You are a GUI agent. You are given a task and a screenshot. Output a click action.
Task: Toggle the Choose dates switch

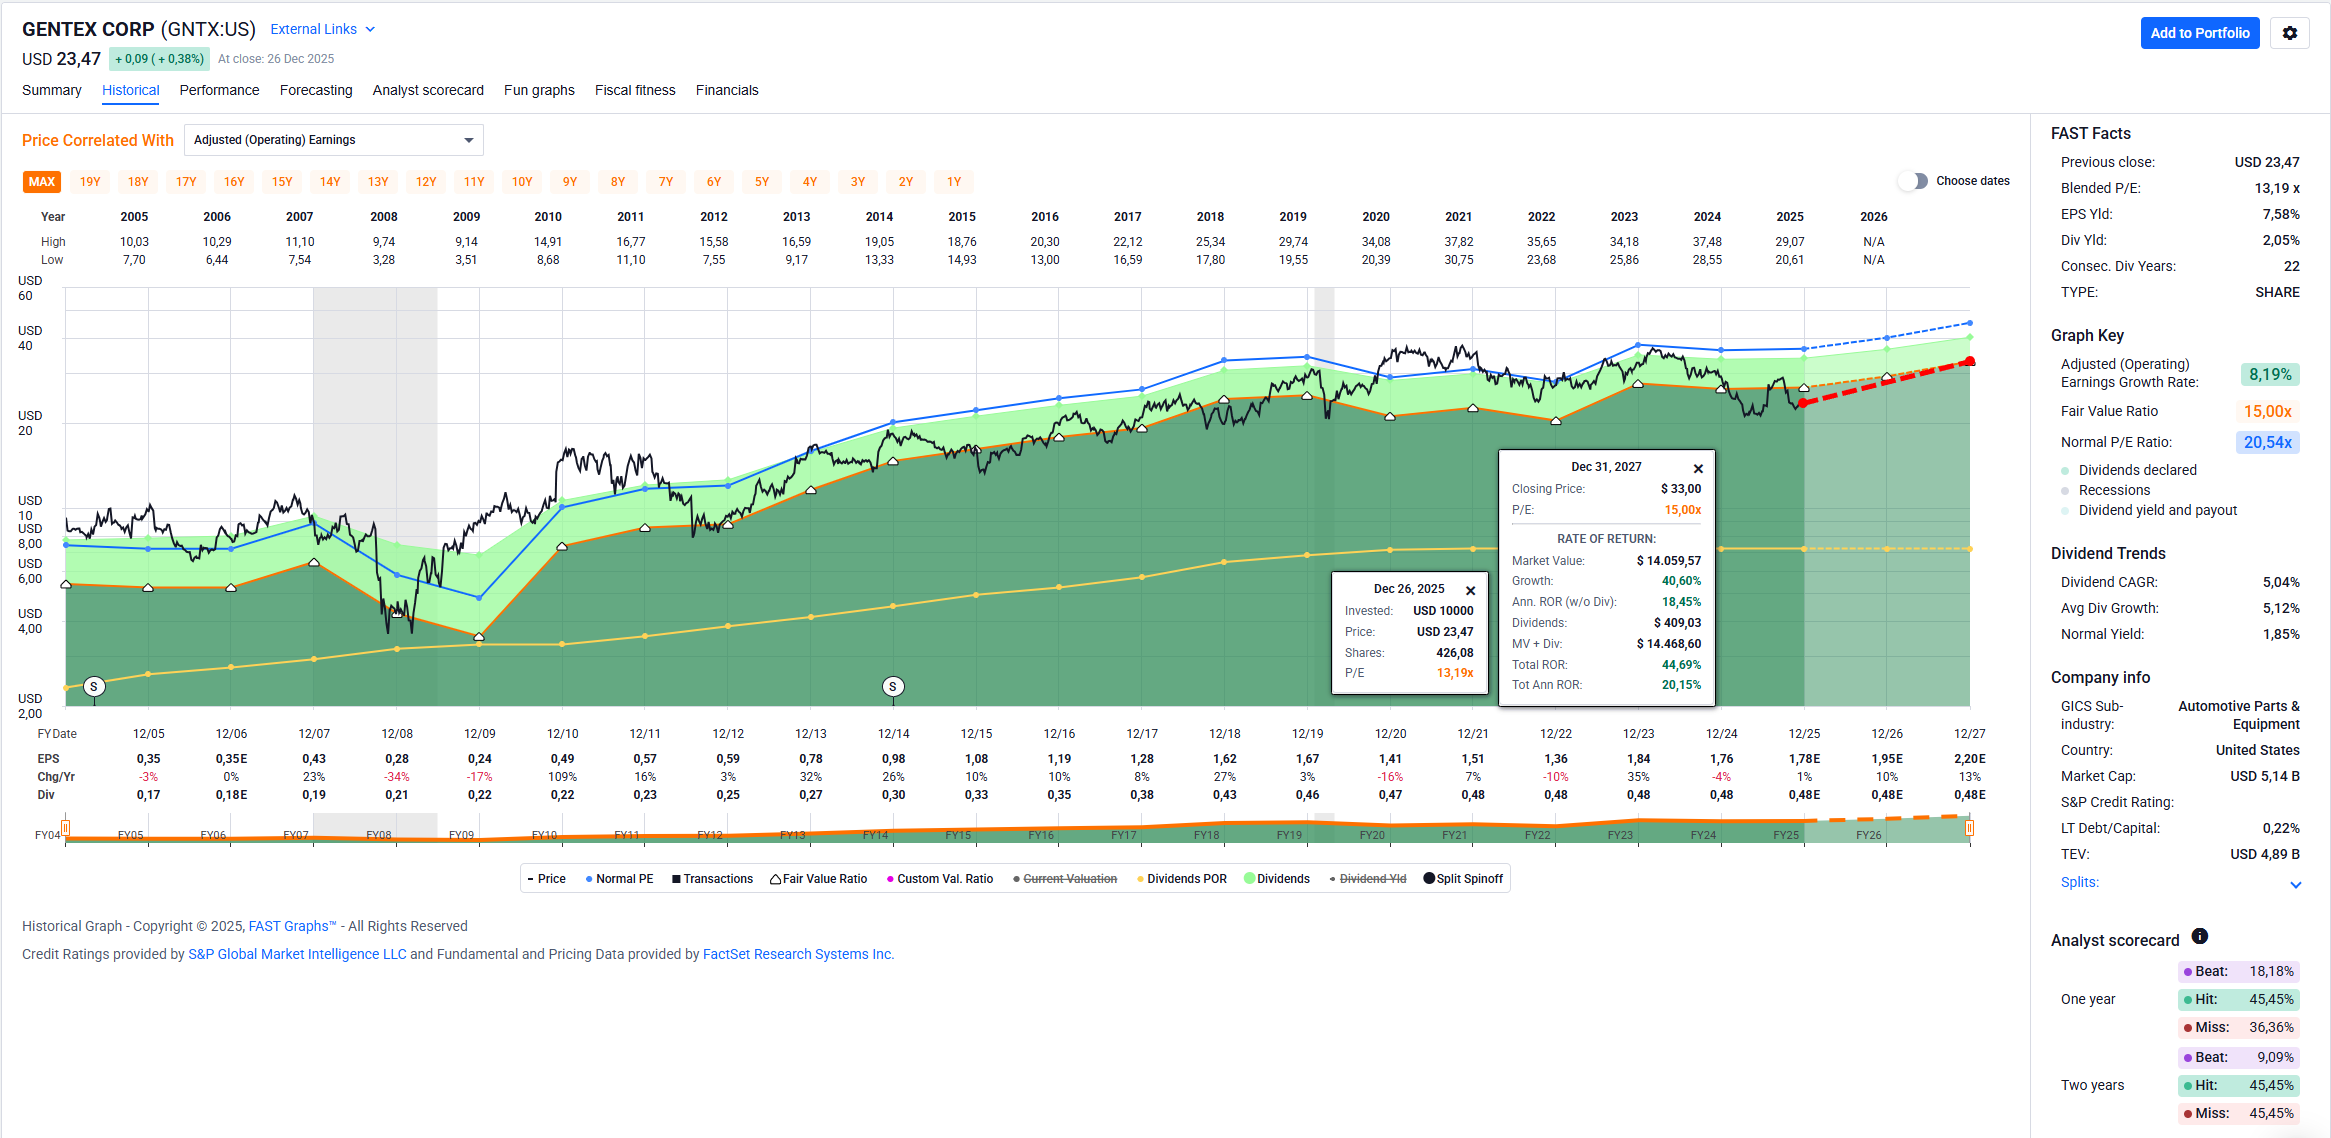click(1913, 181)
